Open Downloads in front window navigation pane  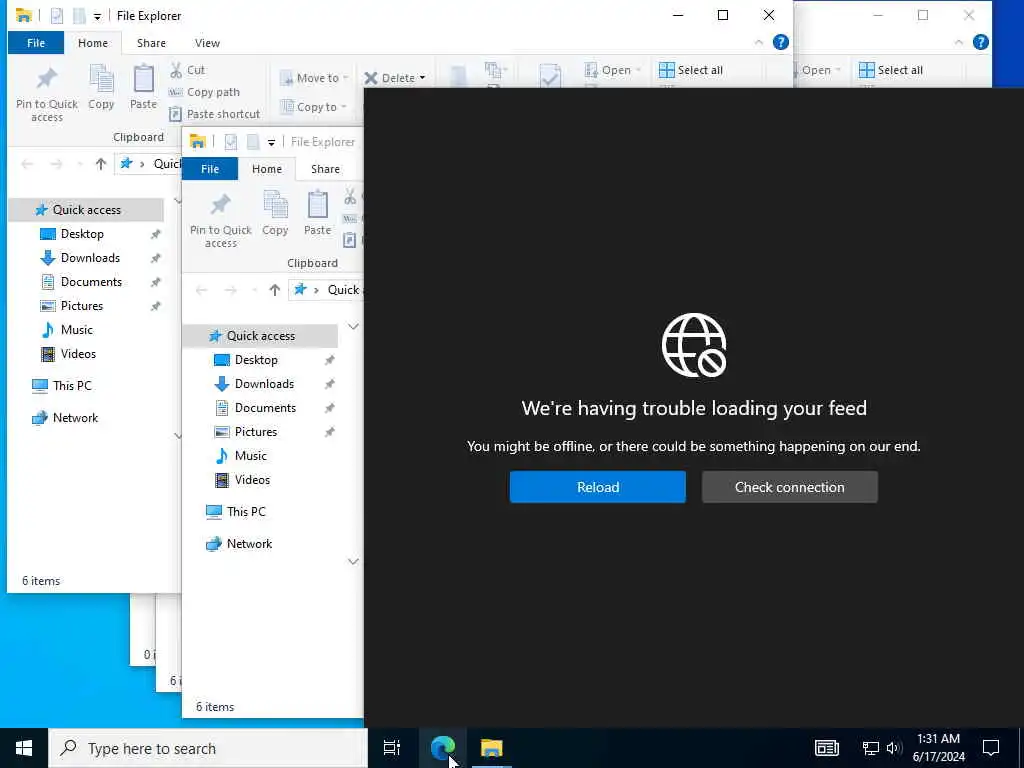tap(264, 384)
